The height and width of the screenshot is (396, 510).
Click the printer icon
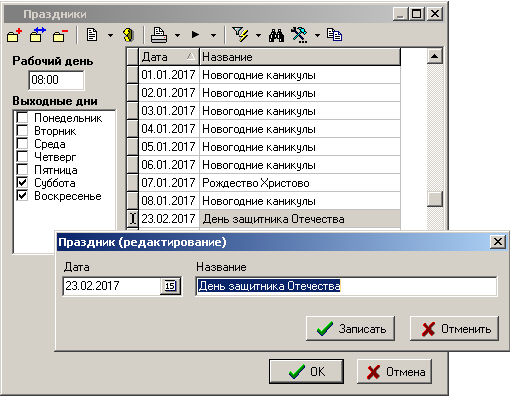tap(159, 35)
